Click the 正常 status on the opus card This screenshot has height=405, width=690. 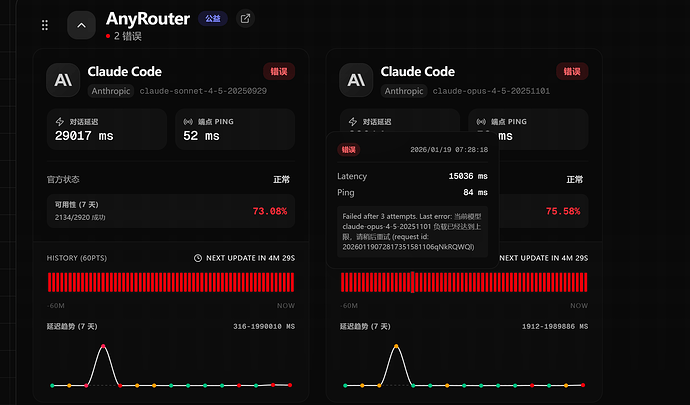(575, 179)
